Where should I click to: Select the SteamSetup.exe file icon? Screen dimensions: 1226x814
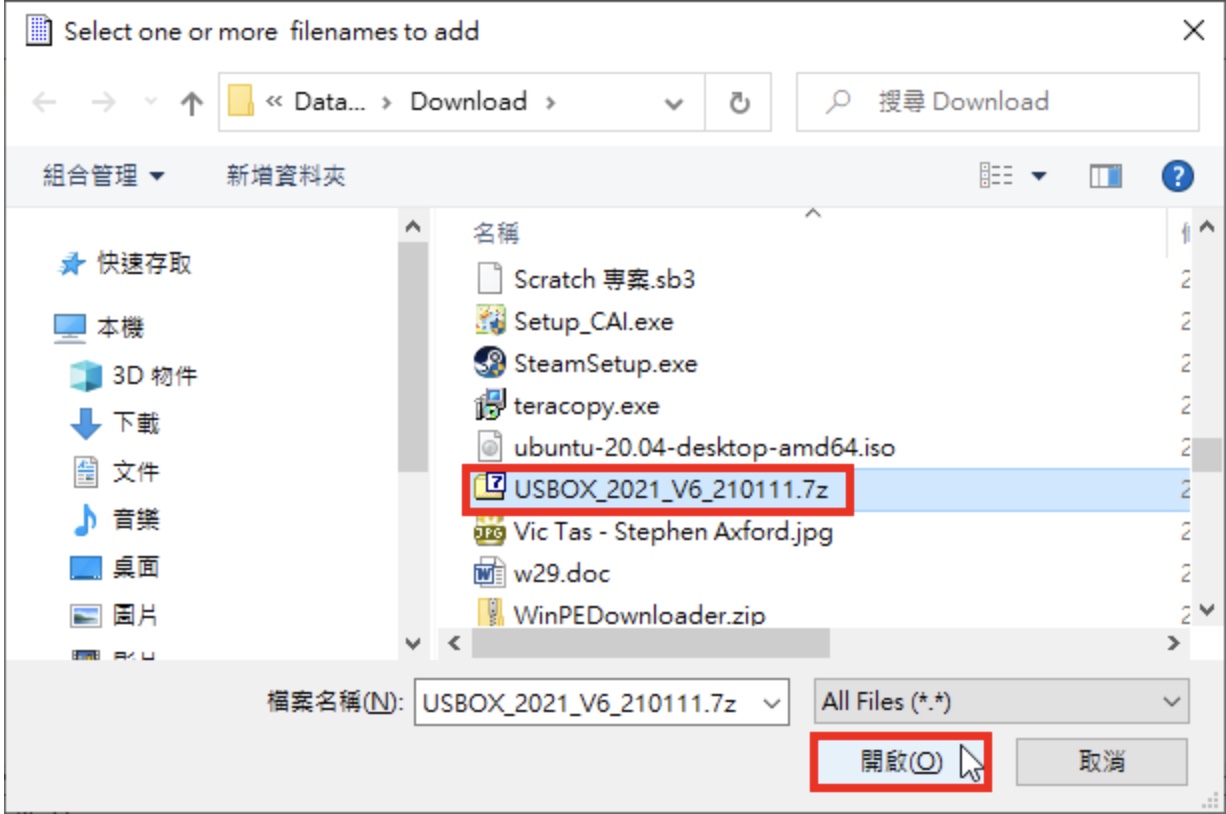point(490,363)
